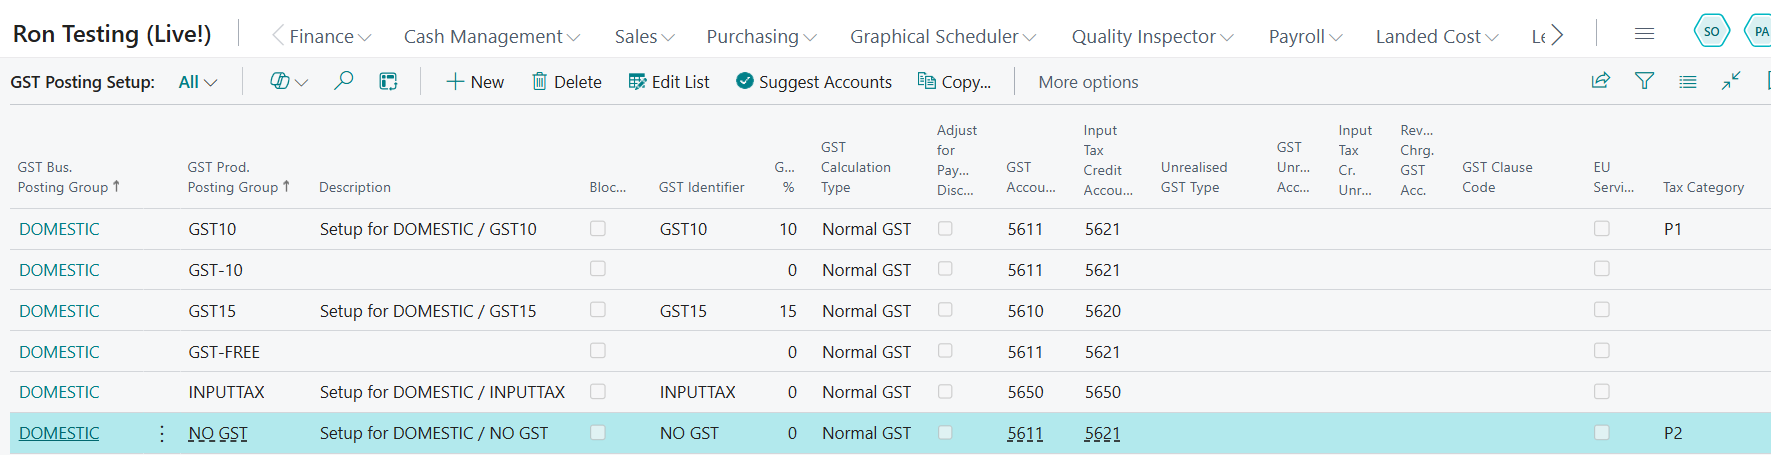Image resolution: width=1771 pixels, height=455 pixels.
Task: Check EU Service box for GST15 row
Action: [x=1601, y=310]
